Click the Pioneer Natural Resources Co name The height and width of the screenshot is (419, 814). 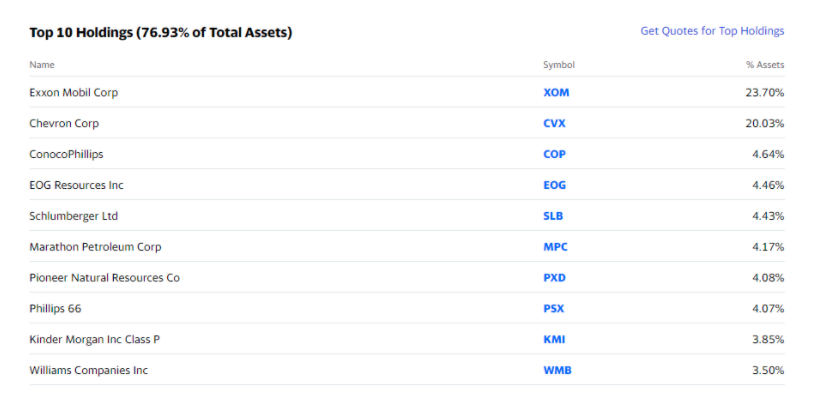104,278
